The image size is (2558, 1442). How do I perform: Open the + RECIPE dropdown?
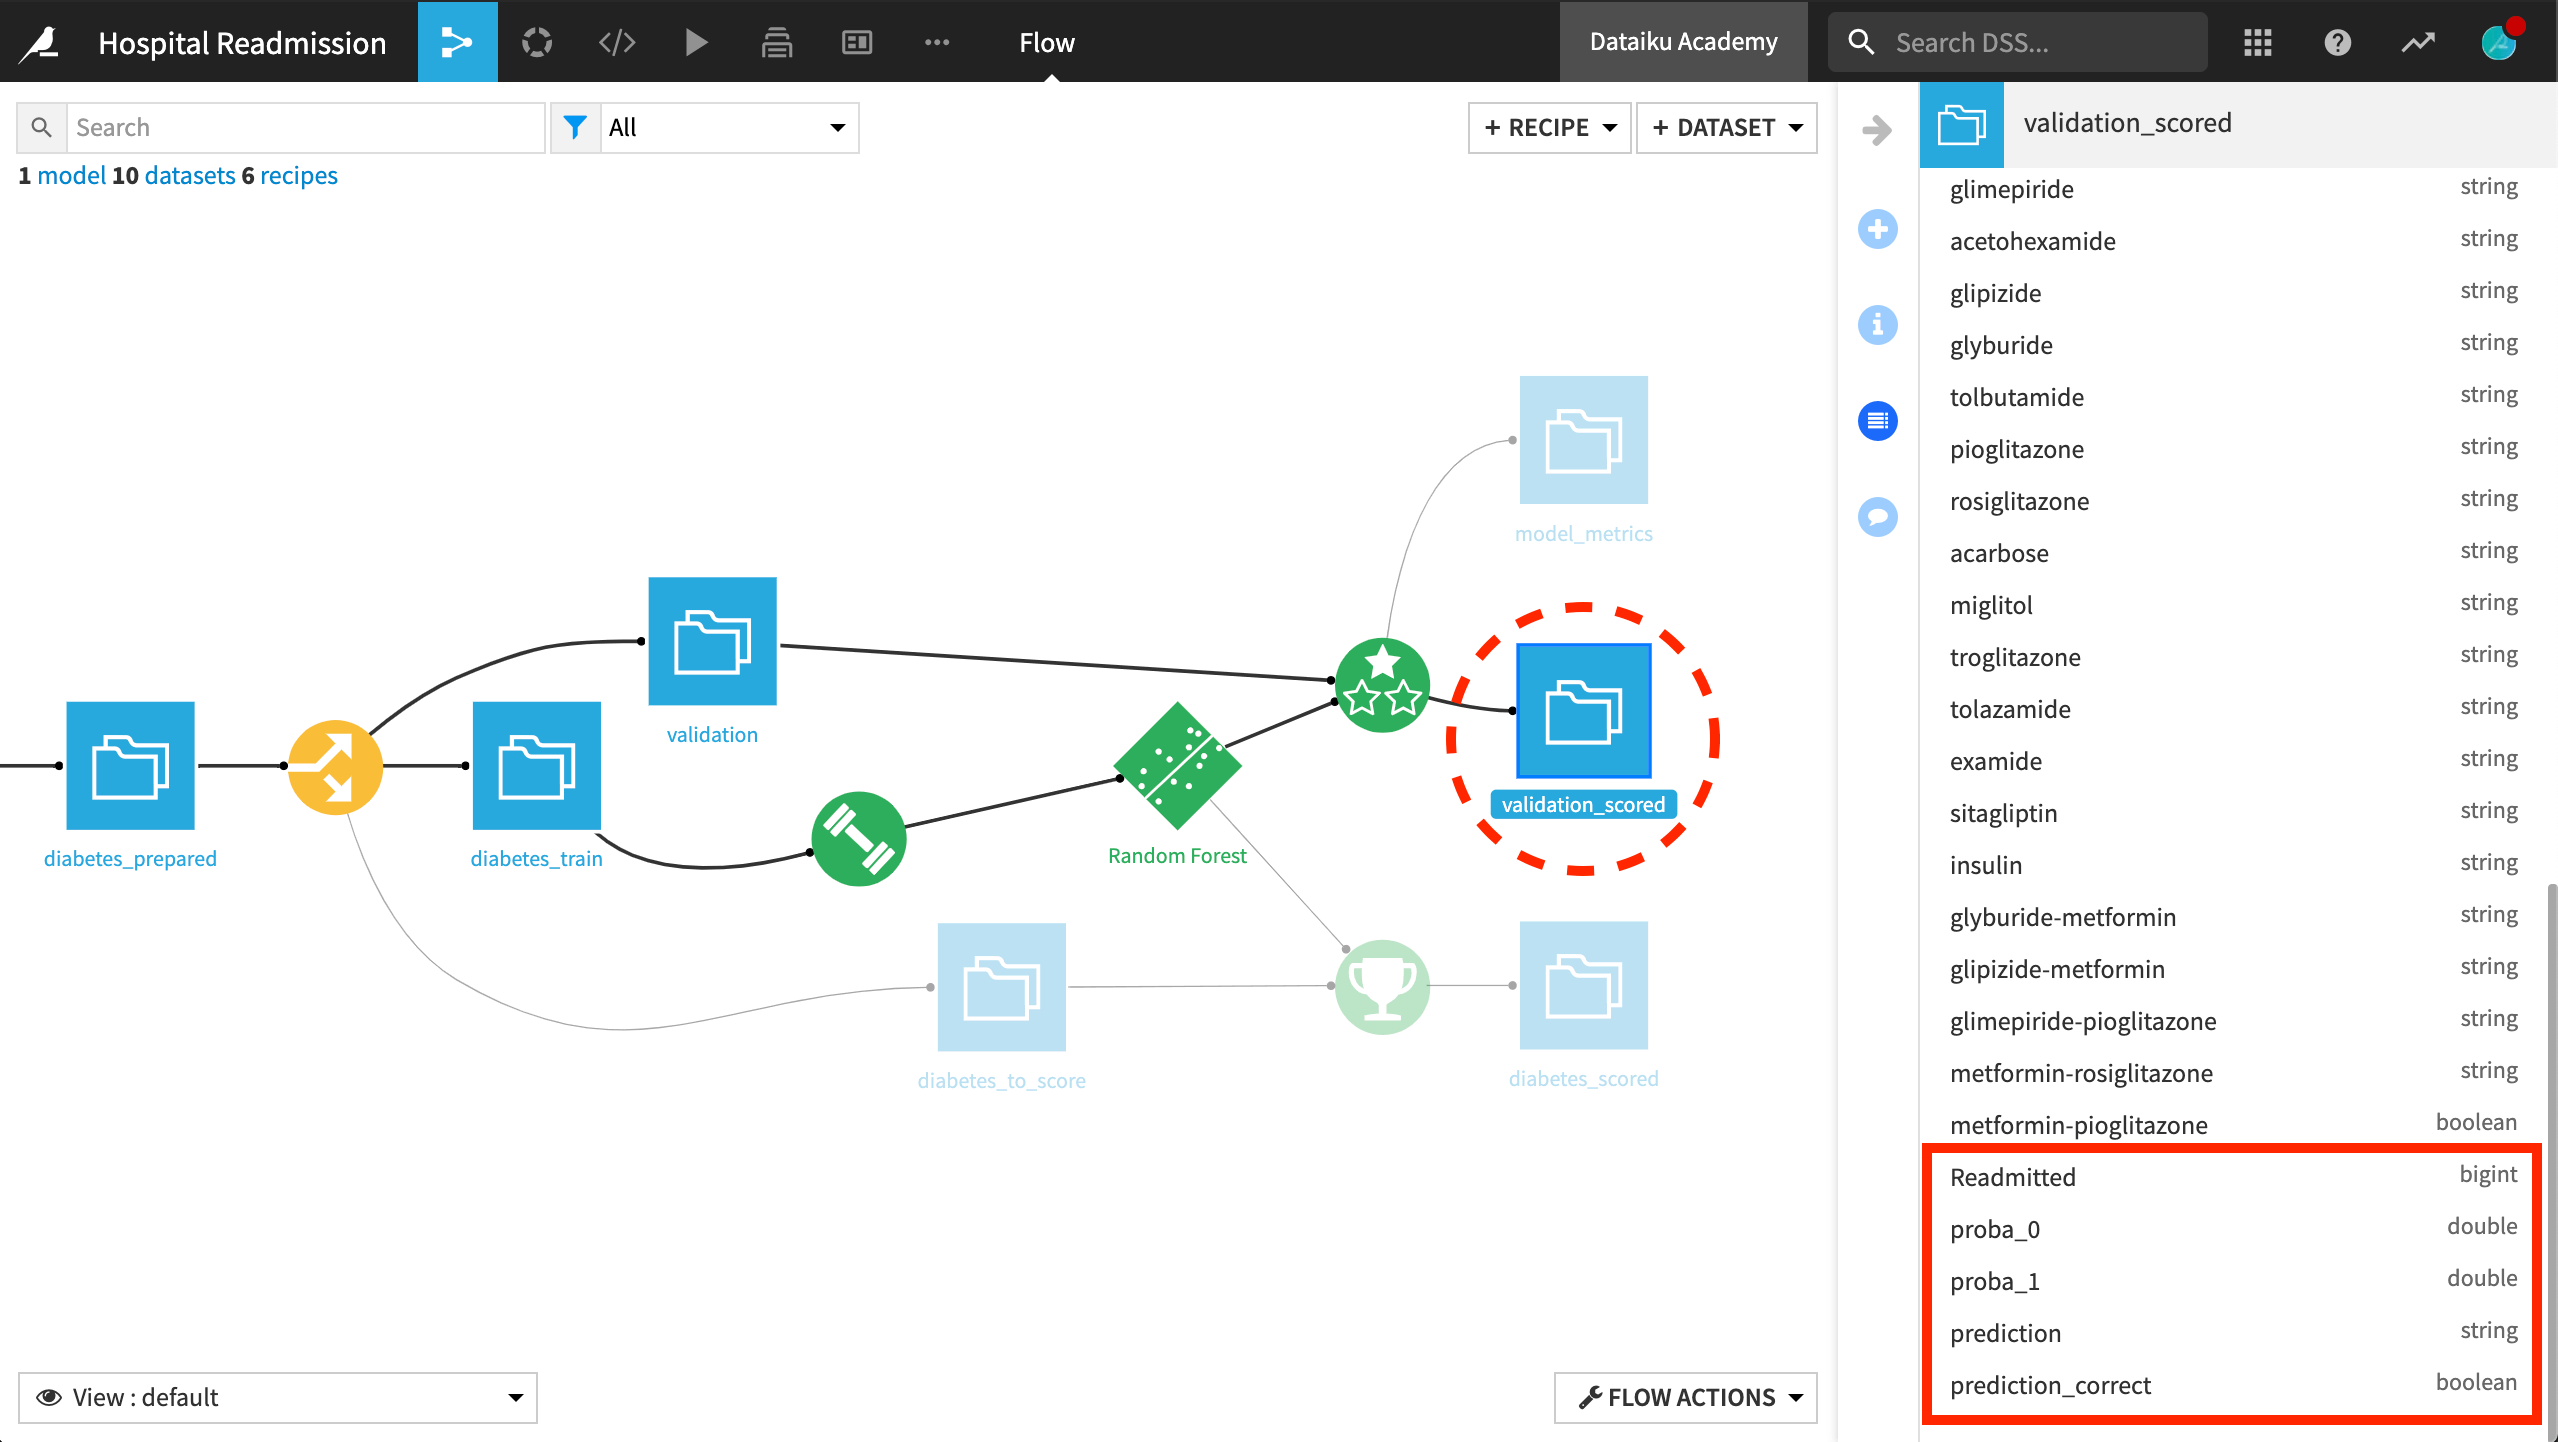tap(1549, 128)
